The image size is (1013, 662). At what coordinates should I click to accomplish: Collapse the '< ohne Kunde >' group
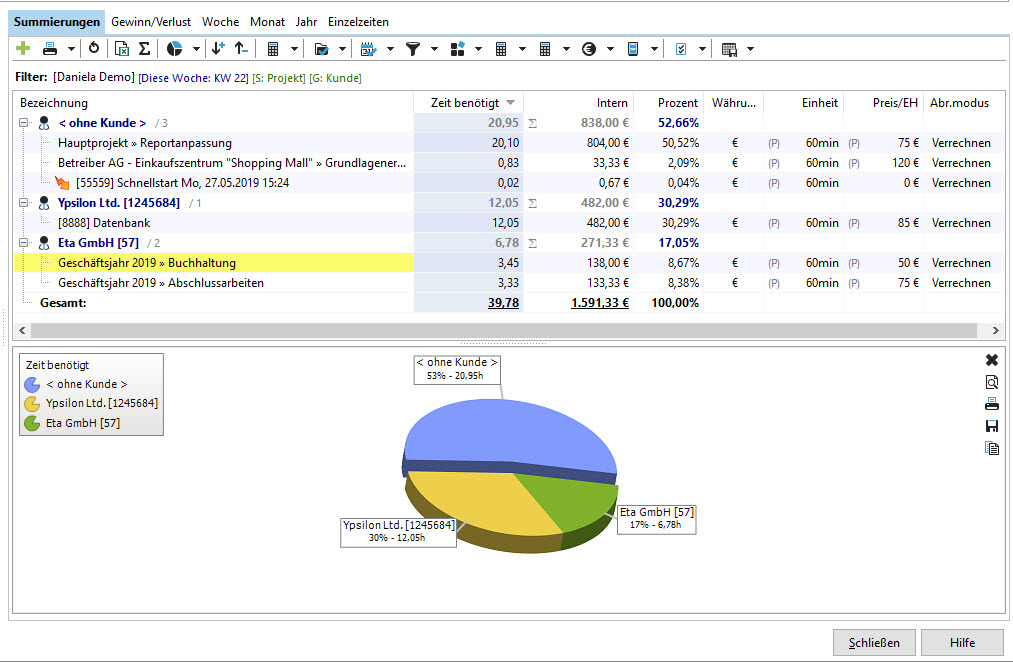pos(24,123)
